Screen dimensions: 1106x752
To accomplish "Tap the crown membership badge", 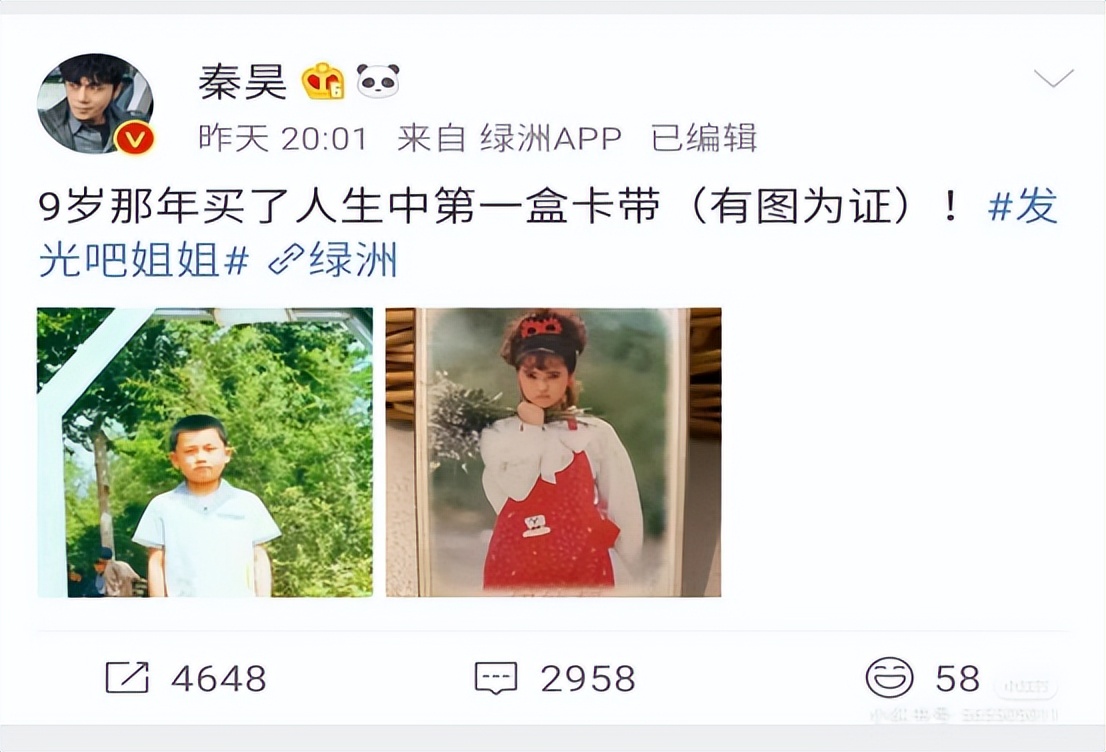I will tap(323, 81).
